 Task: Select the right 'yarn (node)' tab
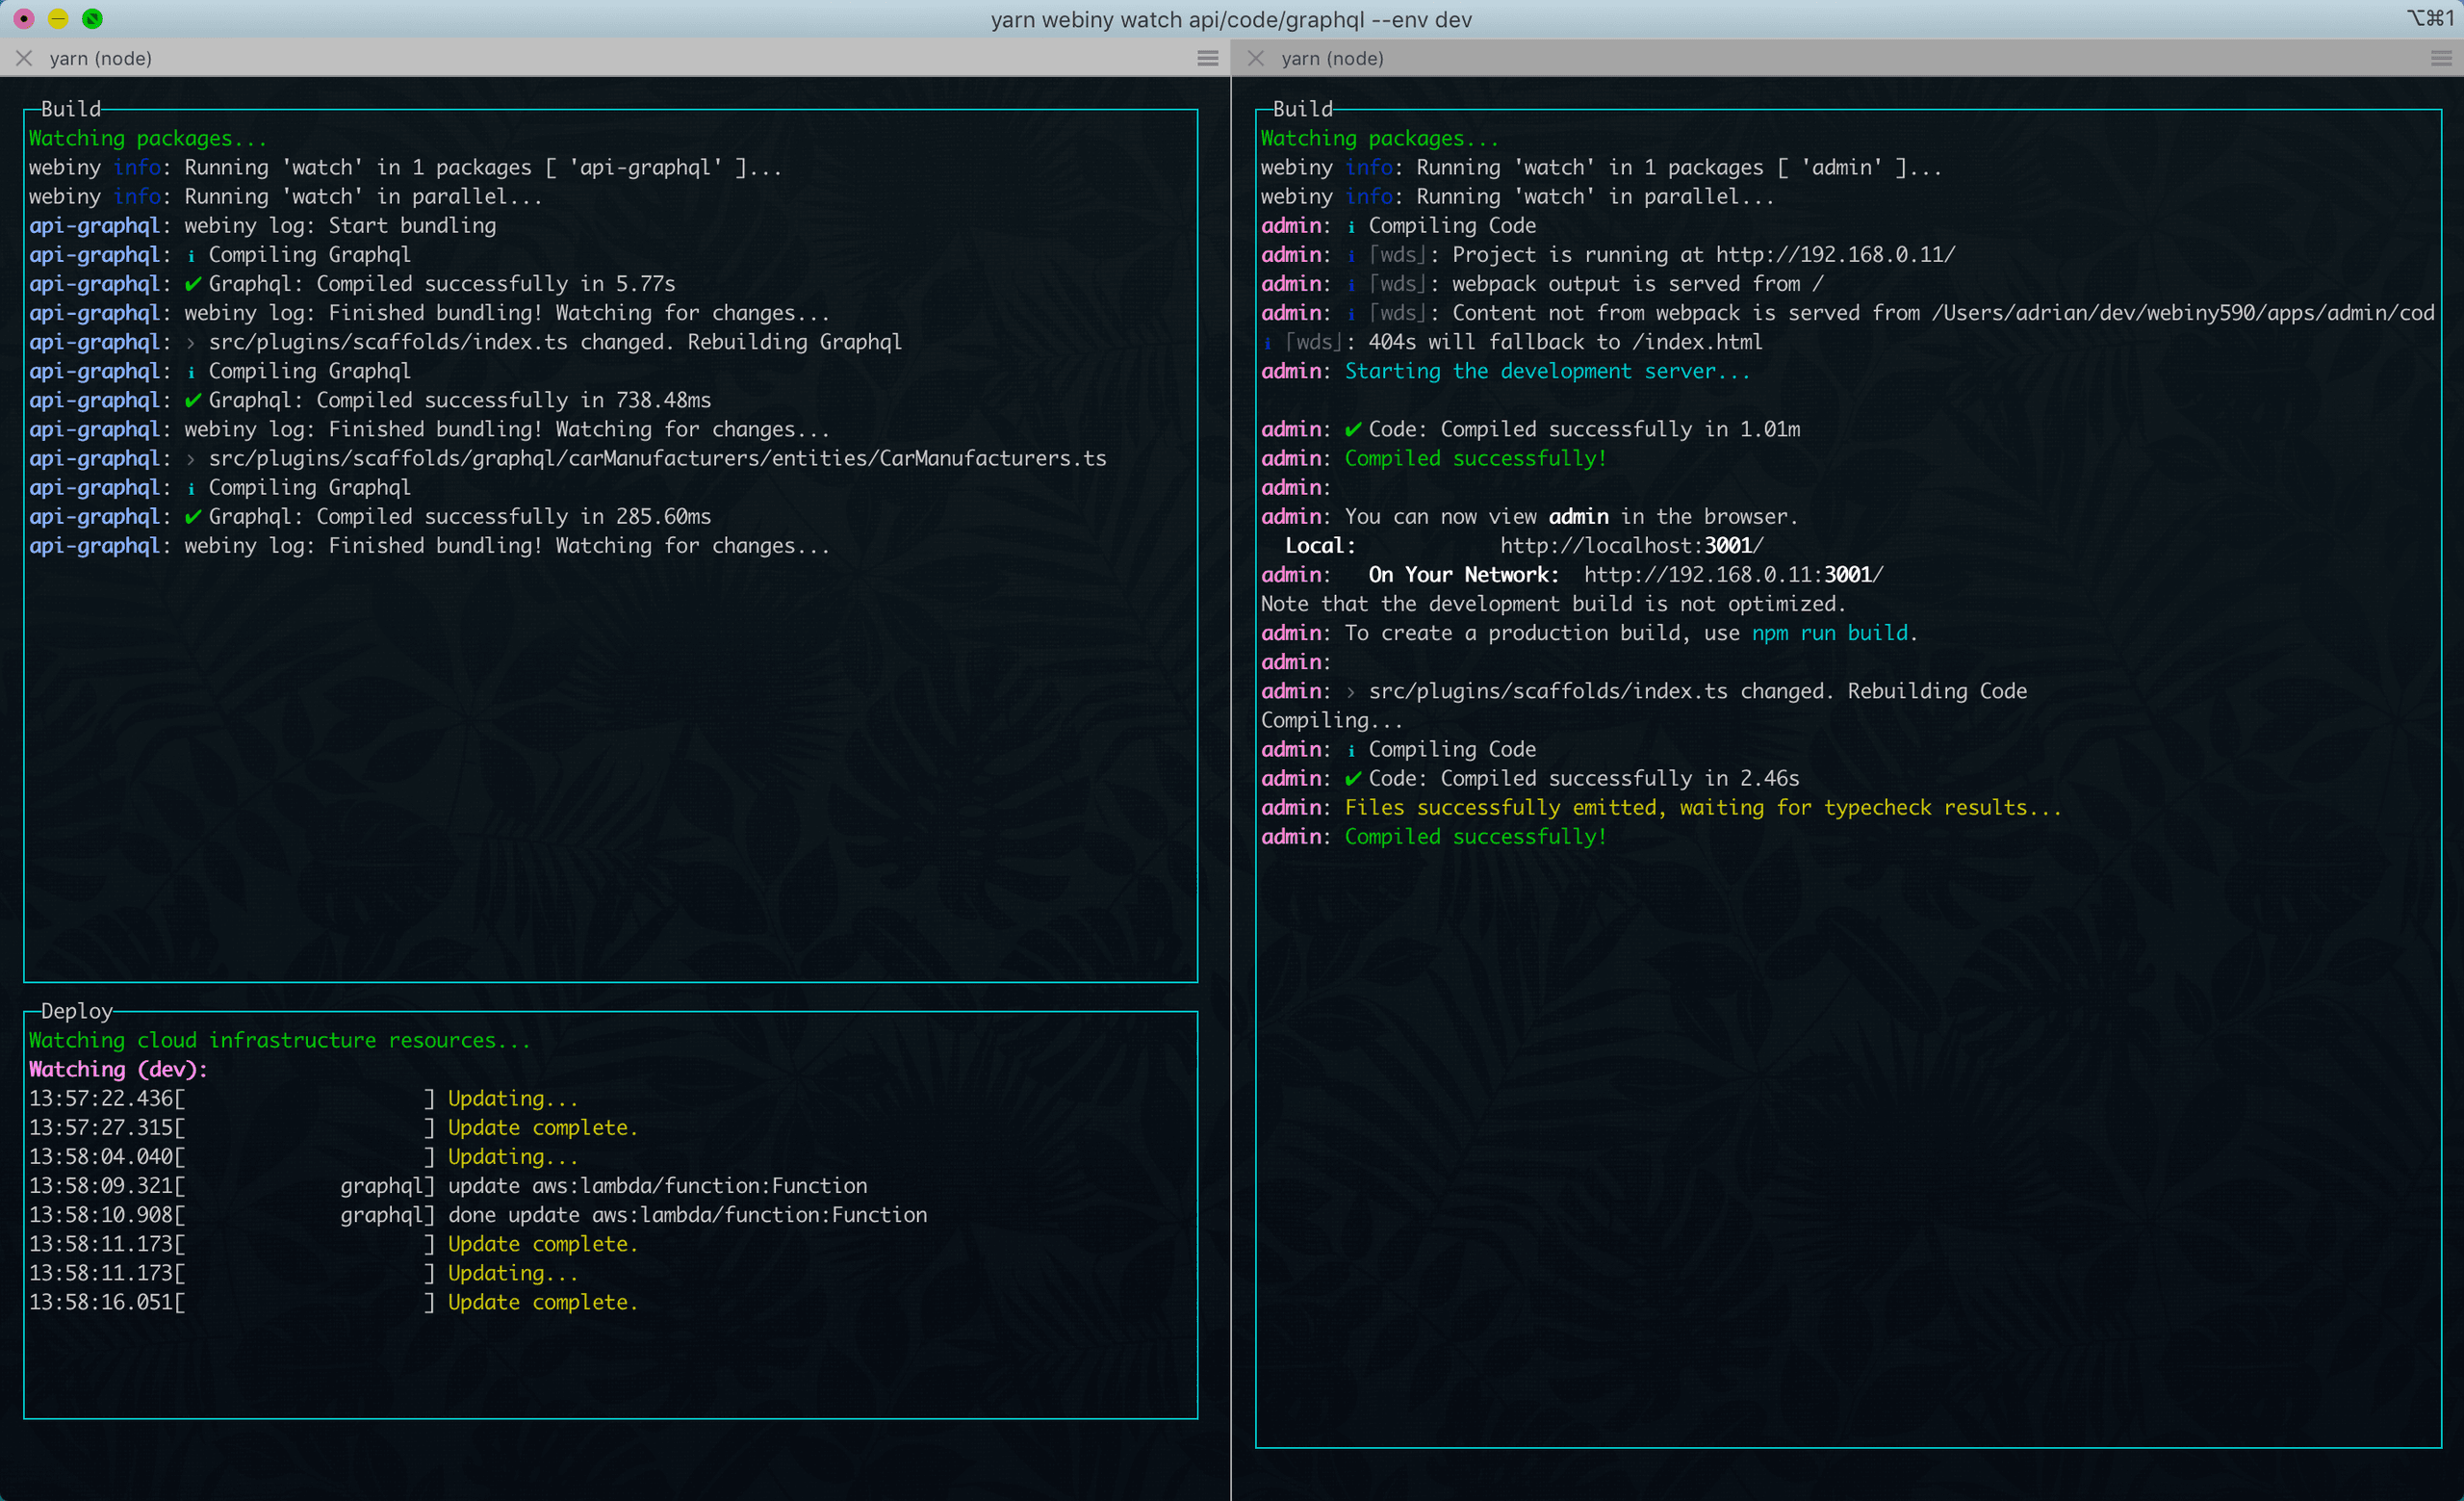1333,58
